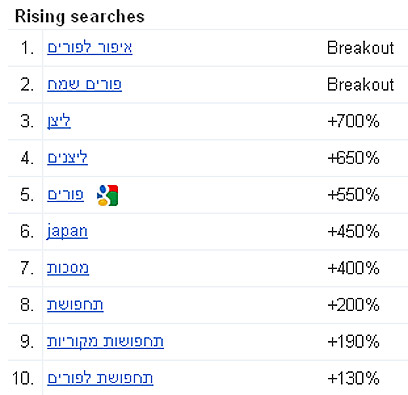Open the תחפושת link in row eight
This screenshot has width=408, height=395.
[75, 305]
